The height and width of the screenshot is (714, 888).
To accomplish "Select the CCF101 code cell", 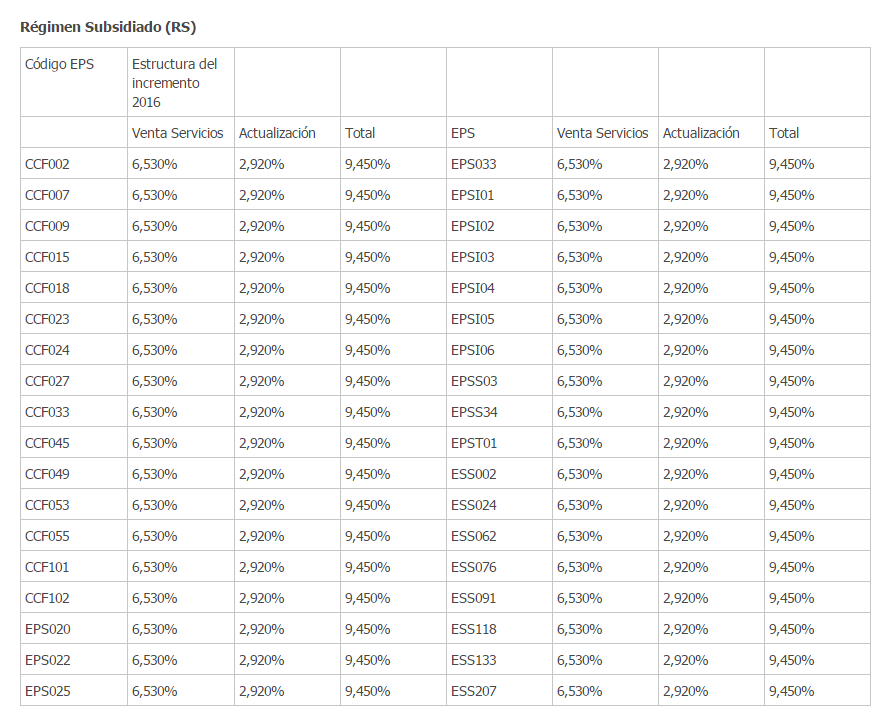I will tap(47, 567).
